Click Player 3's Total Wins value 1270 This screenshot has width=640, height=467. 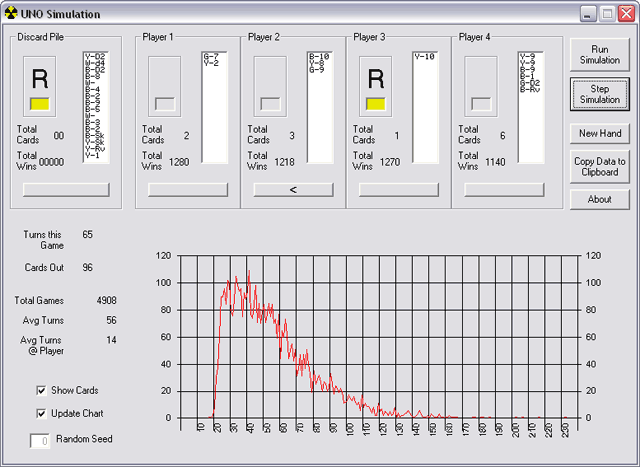pyautogui.click(x=389, y=162)
